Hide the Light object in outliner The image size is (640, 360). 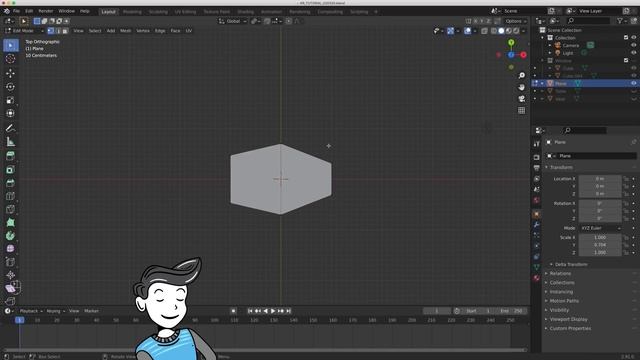pos(633,53)
